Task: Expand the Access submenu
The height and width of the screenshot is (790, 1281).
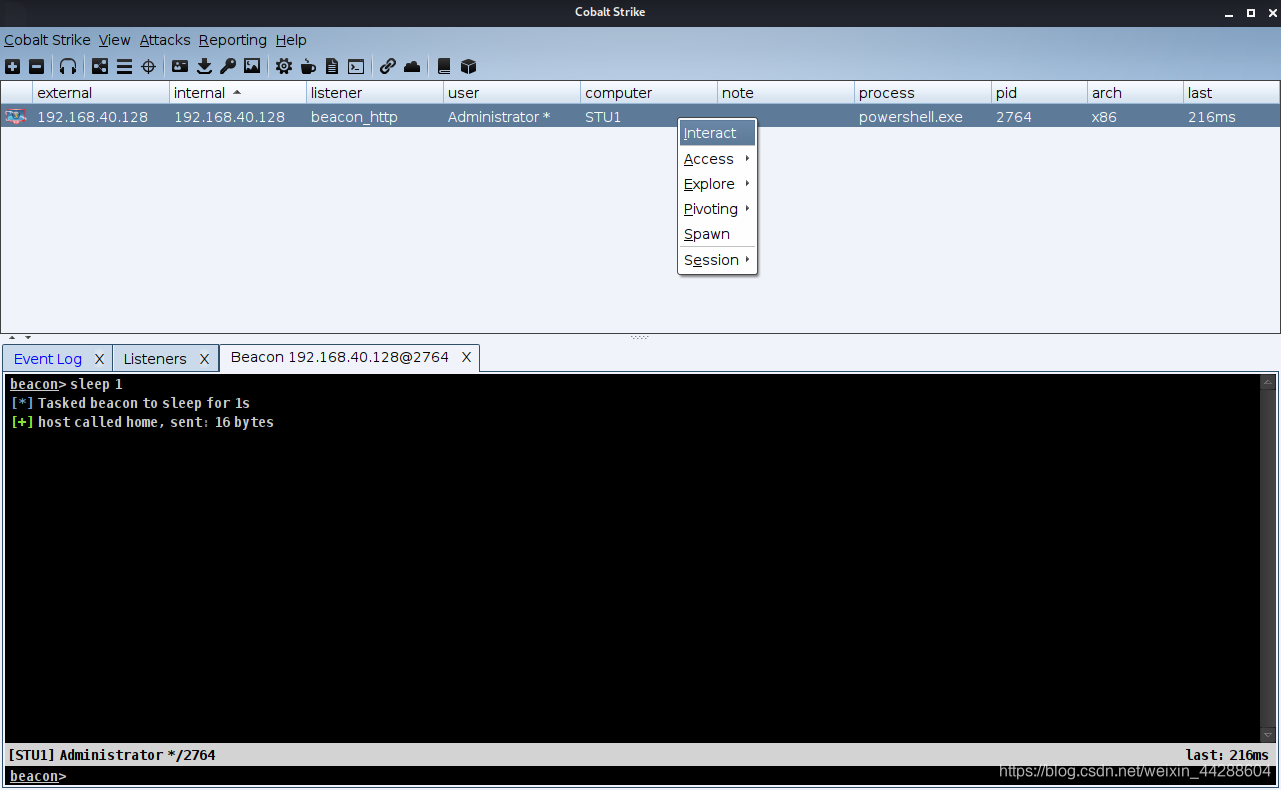Action: click(x=717, y=159)
